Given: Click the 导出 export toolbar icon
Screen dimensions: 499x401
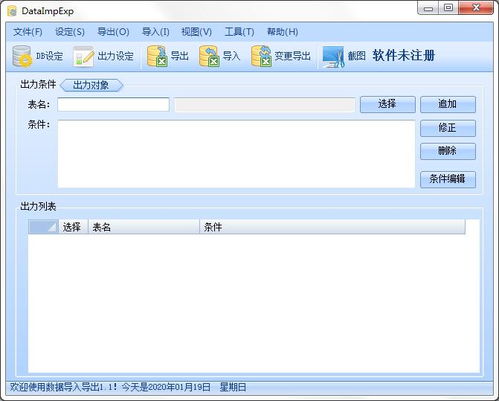Looking at the screenshot, I should click(x=157, y=56).
